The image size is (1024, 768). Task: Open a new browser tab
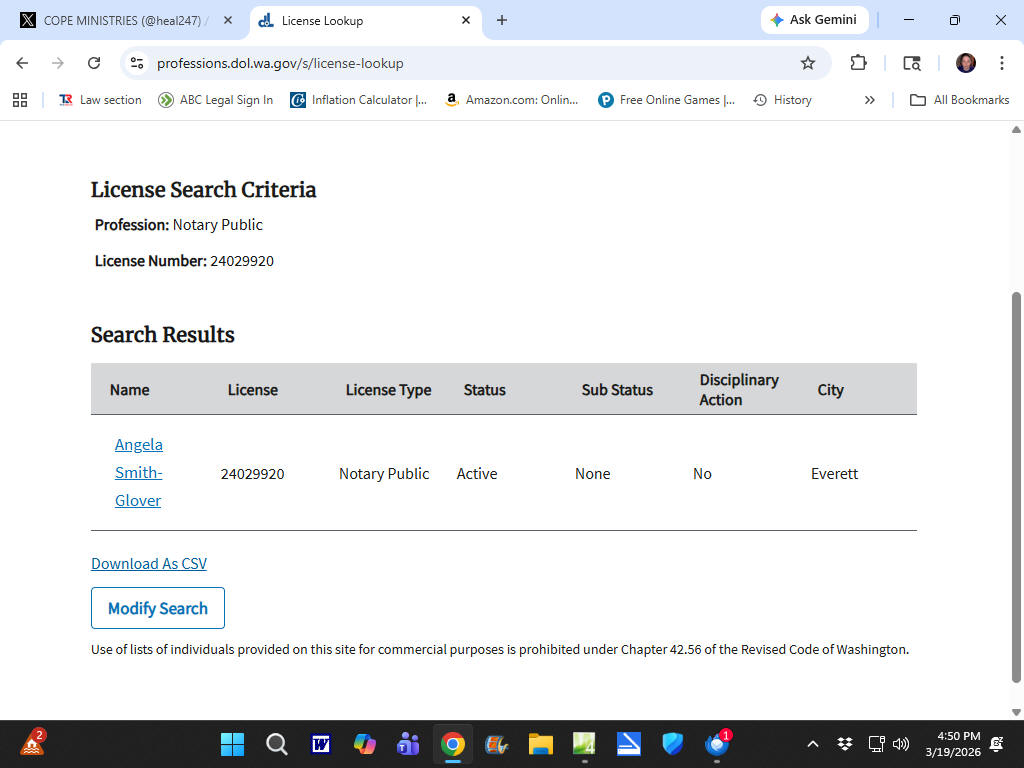[502, 20]
